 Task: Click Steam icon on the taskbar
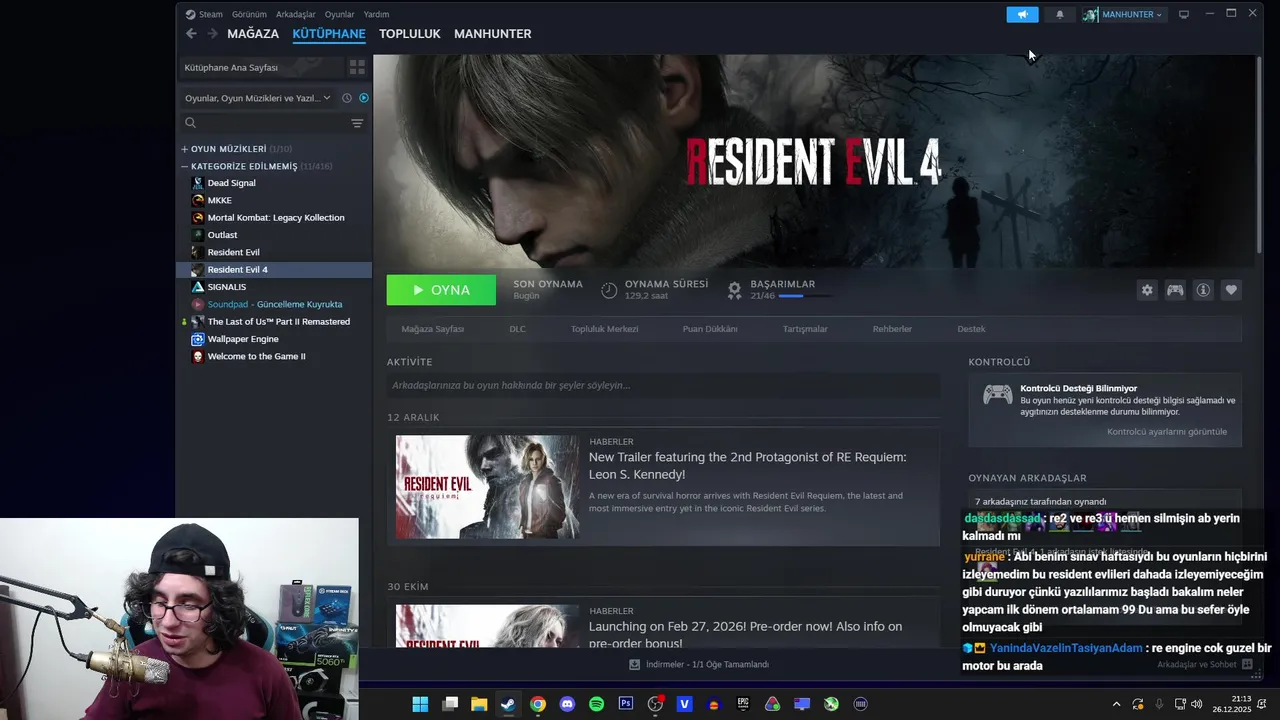point(508,704)
